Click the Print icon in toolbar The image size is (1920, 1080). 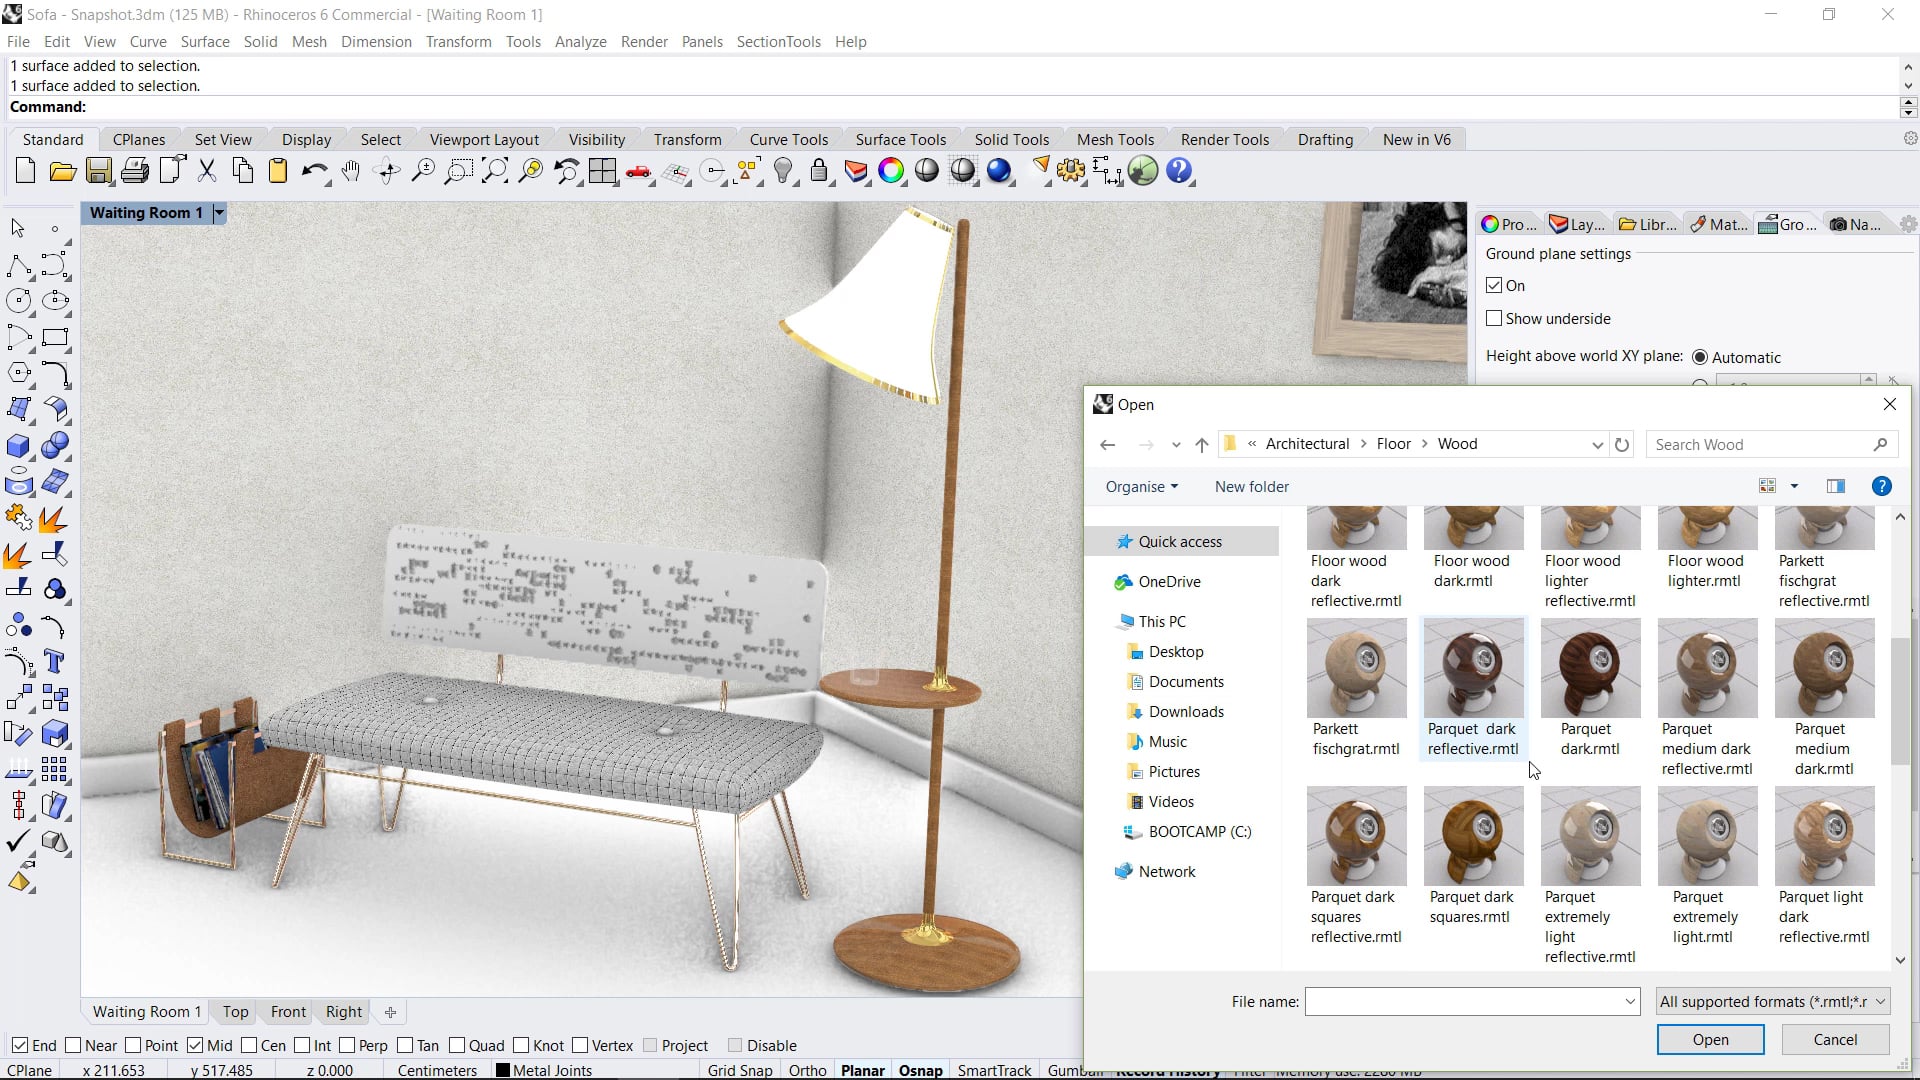tap(135, 171)
